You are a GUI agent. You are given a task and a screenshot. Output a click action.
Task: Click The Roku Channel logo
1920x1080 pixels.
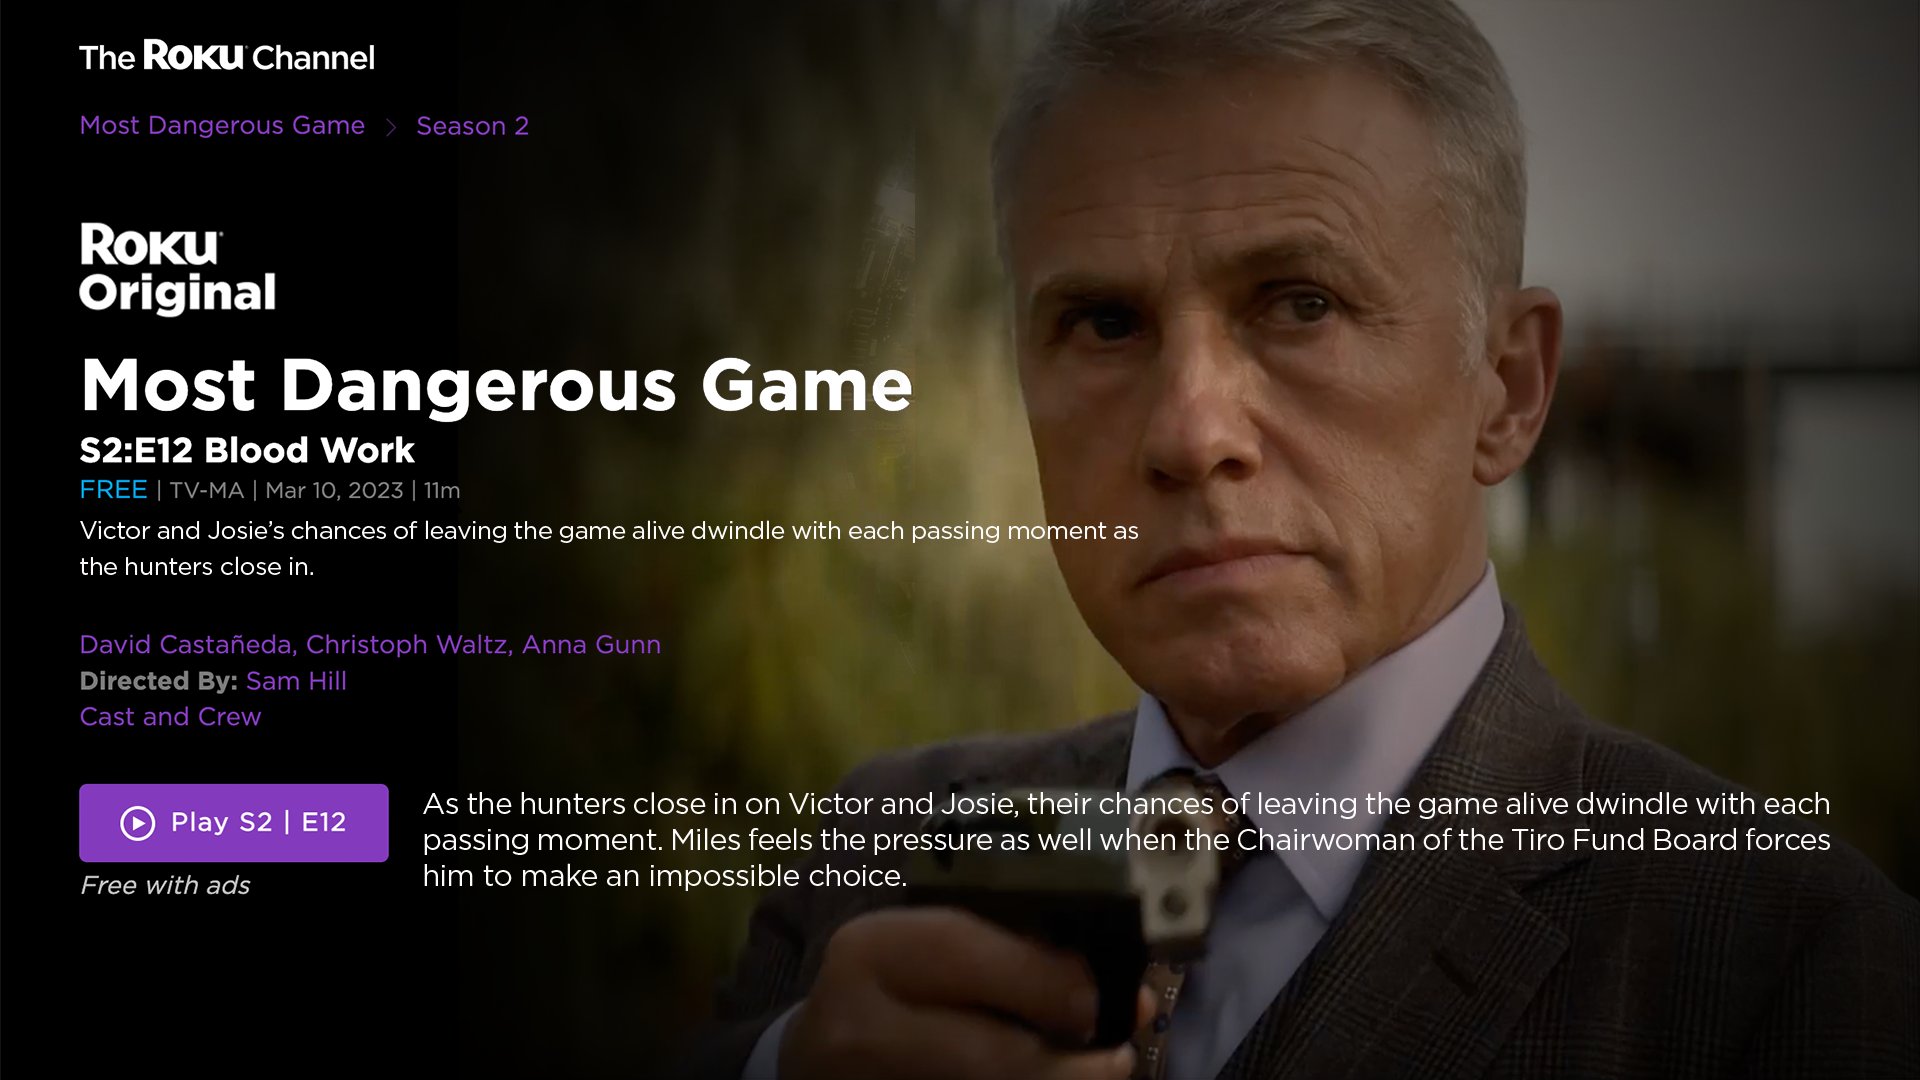227,56
